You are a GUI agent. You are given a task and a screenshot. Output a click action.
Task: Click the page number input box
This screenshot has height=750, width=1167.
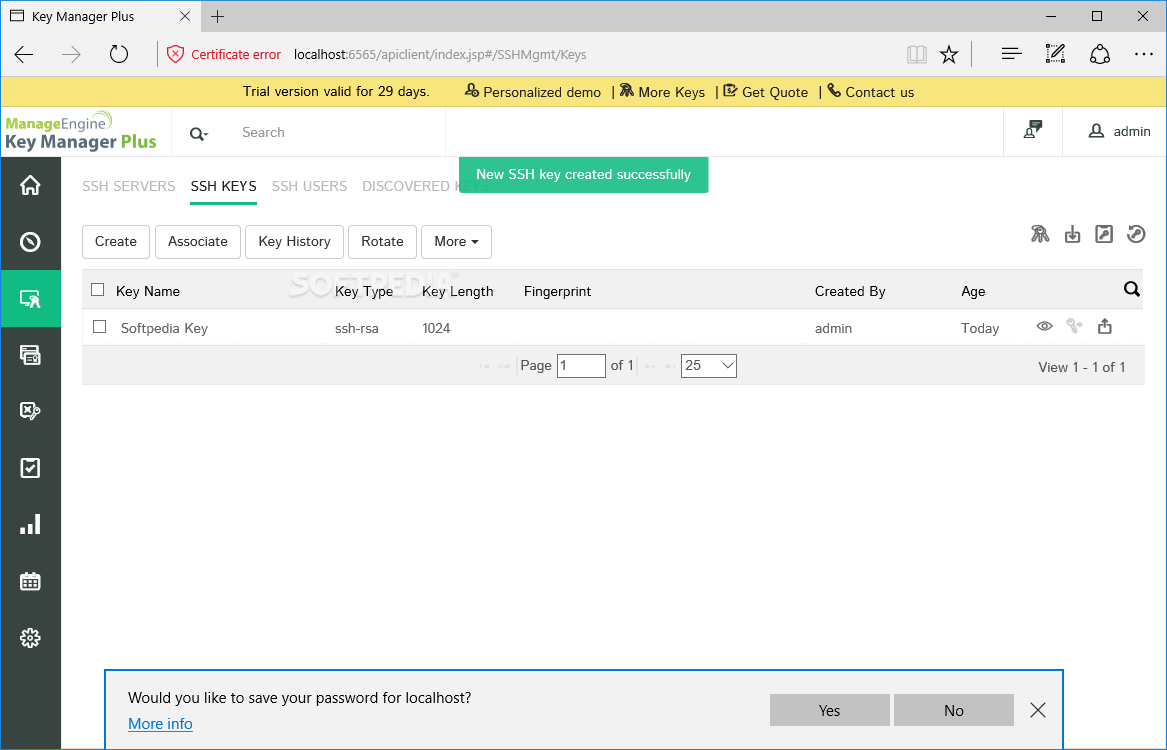point(581,365)
